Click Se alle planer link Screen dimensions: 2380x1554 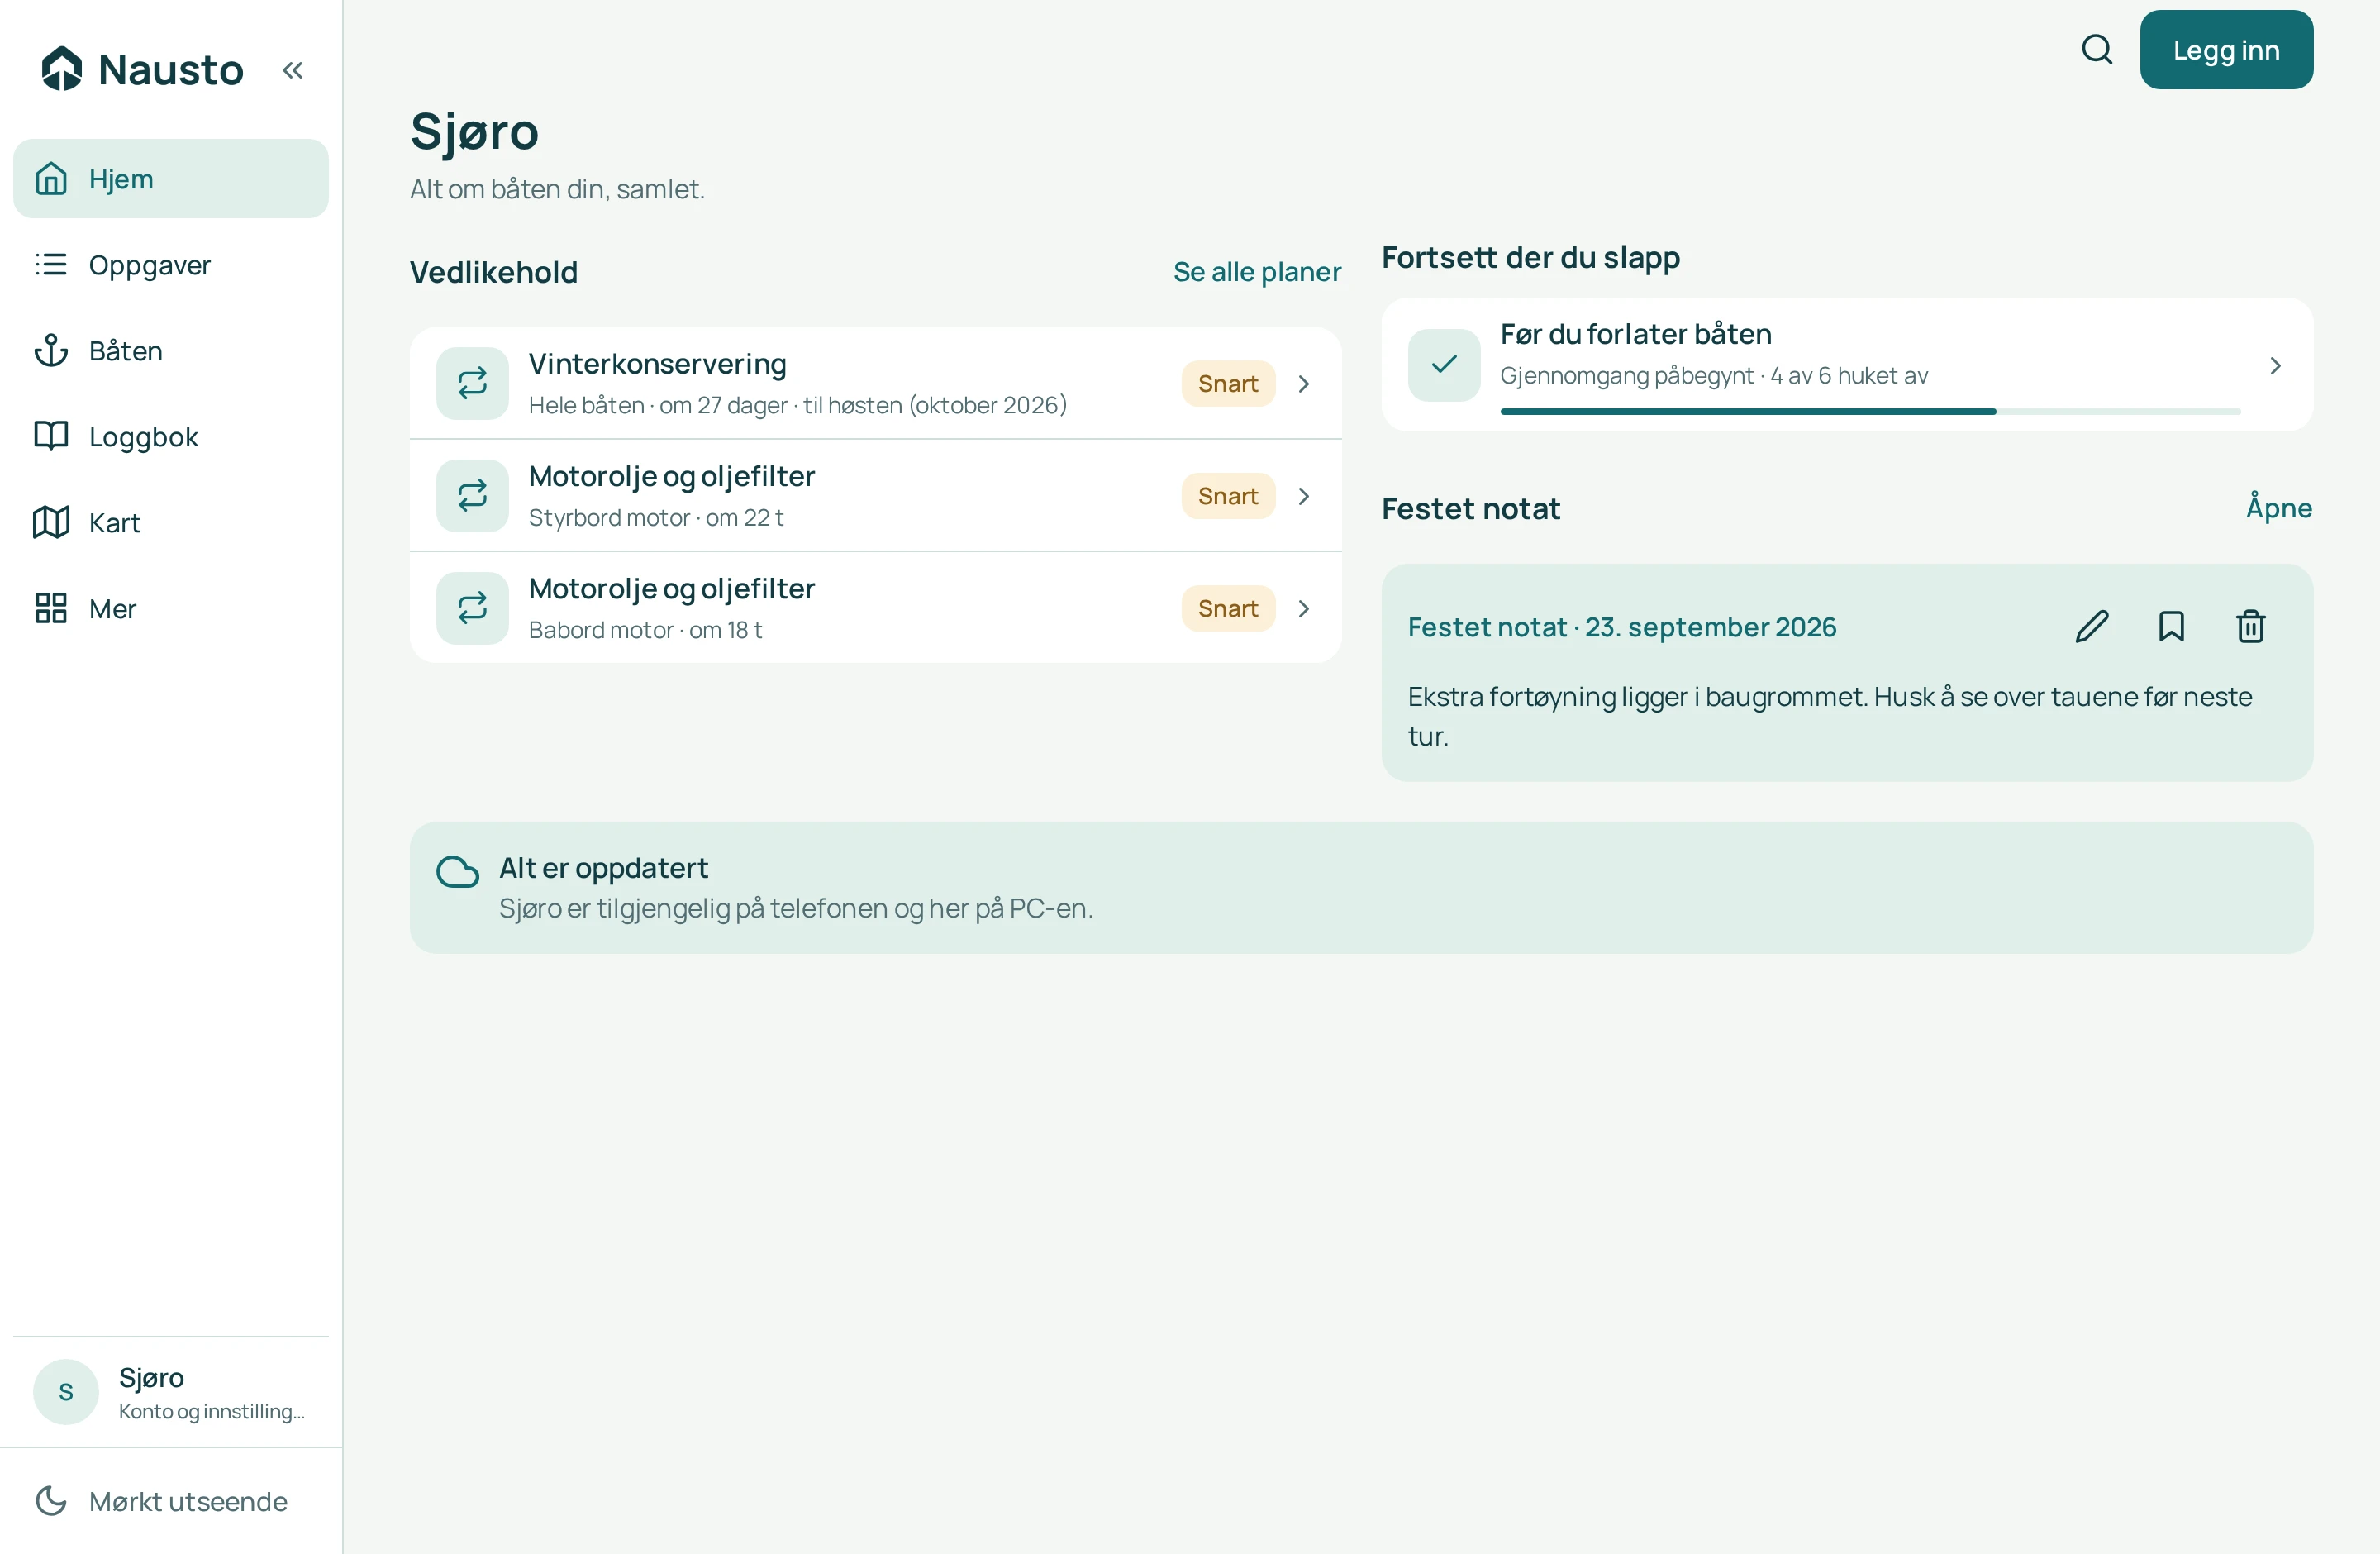[1257, 272]
